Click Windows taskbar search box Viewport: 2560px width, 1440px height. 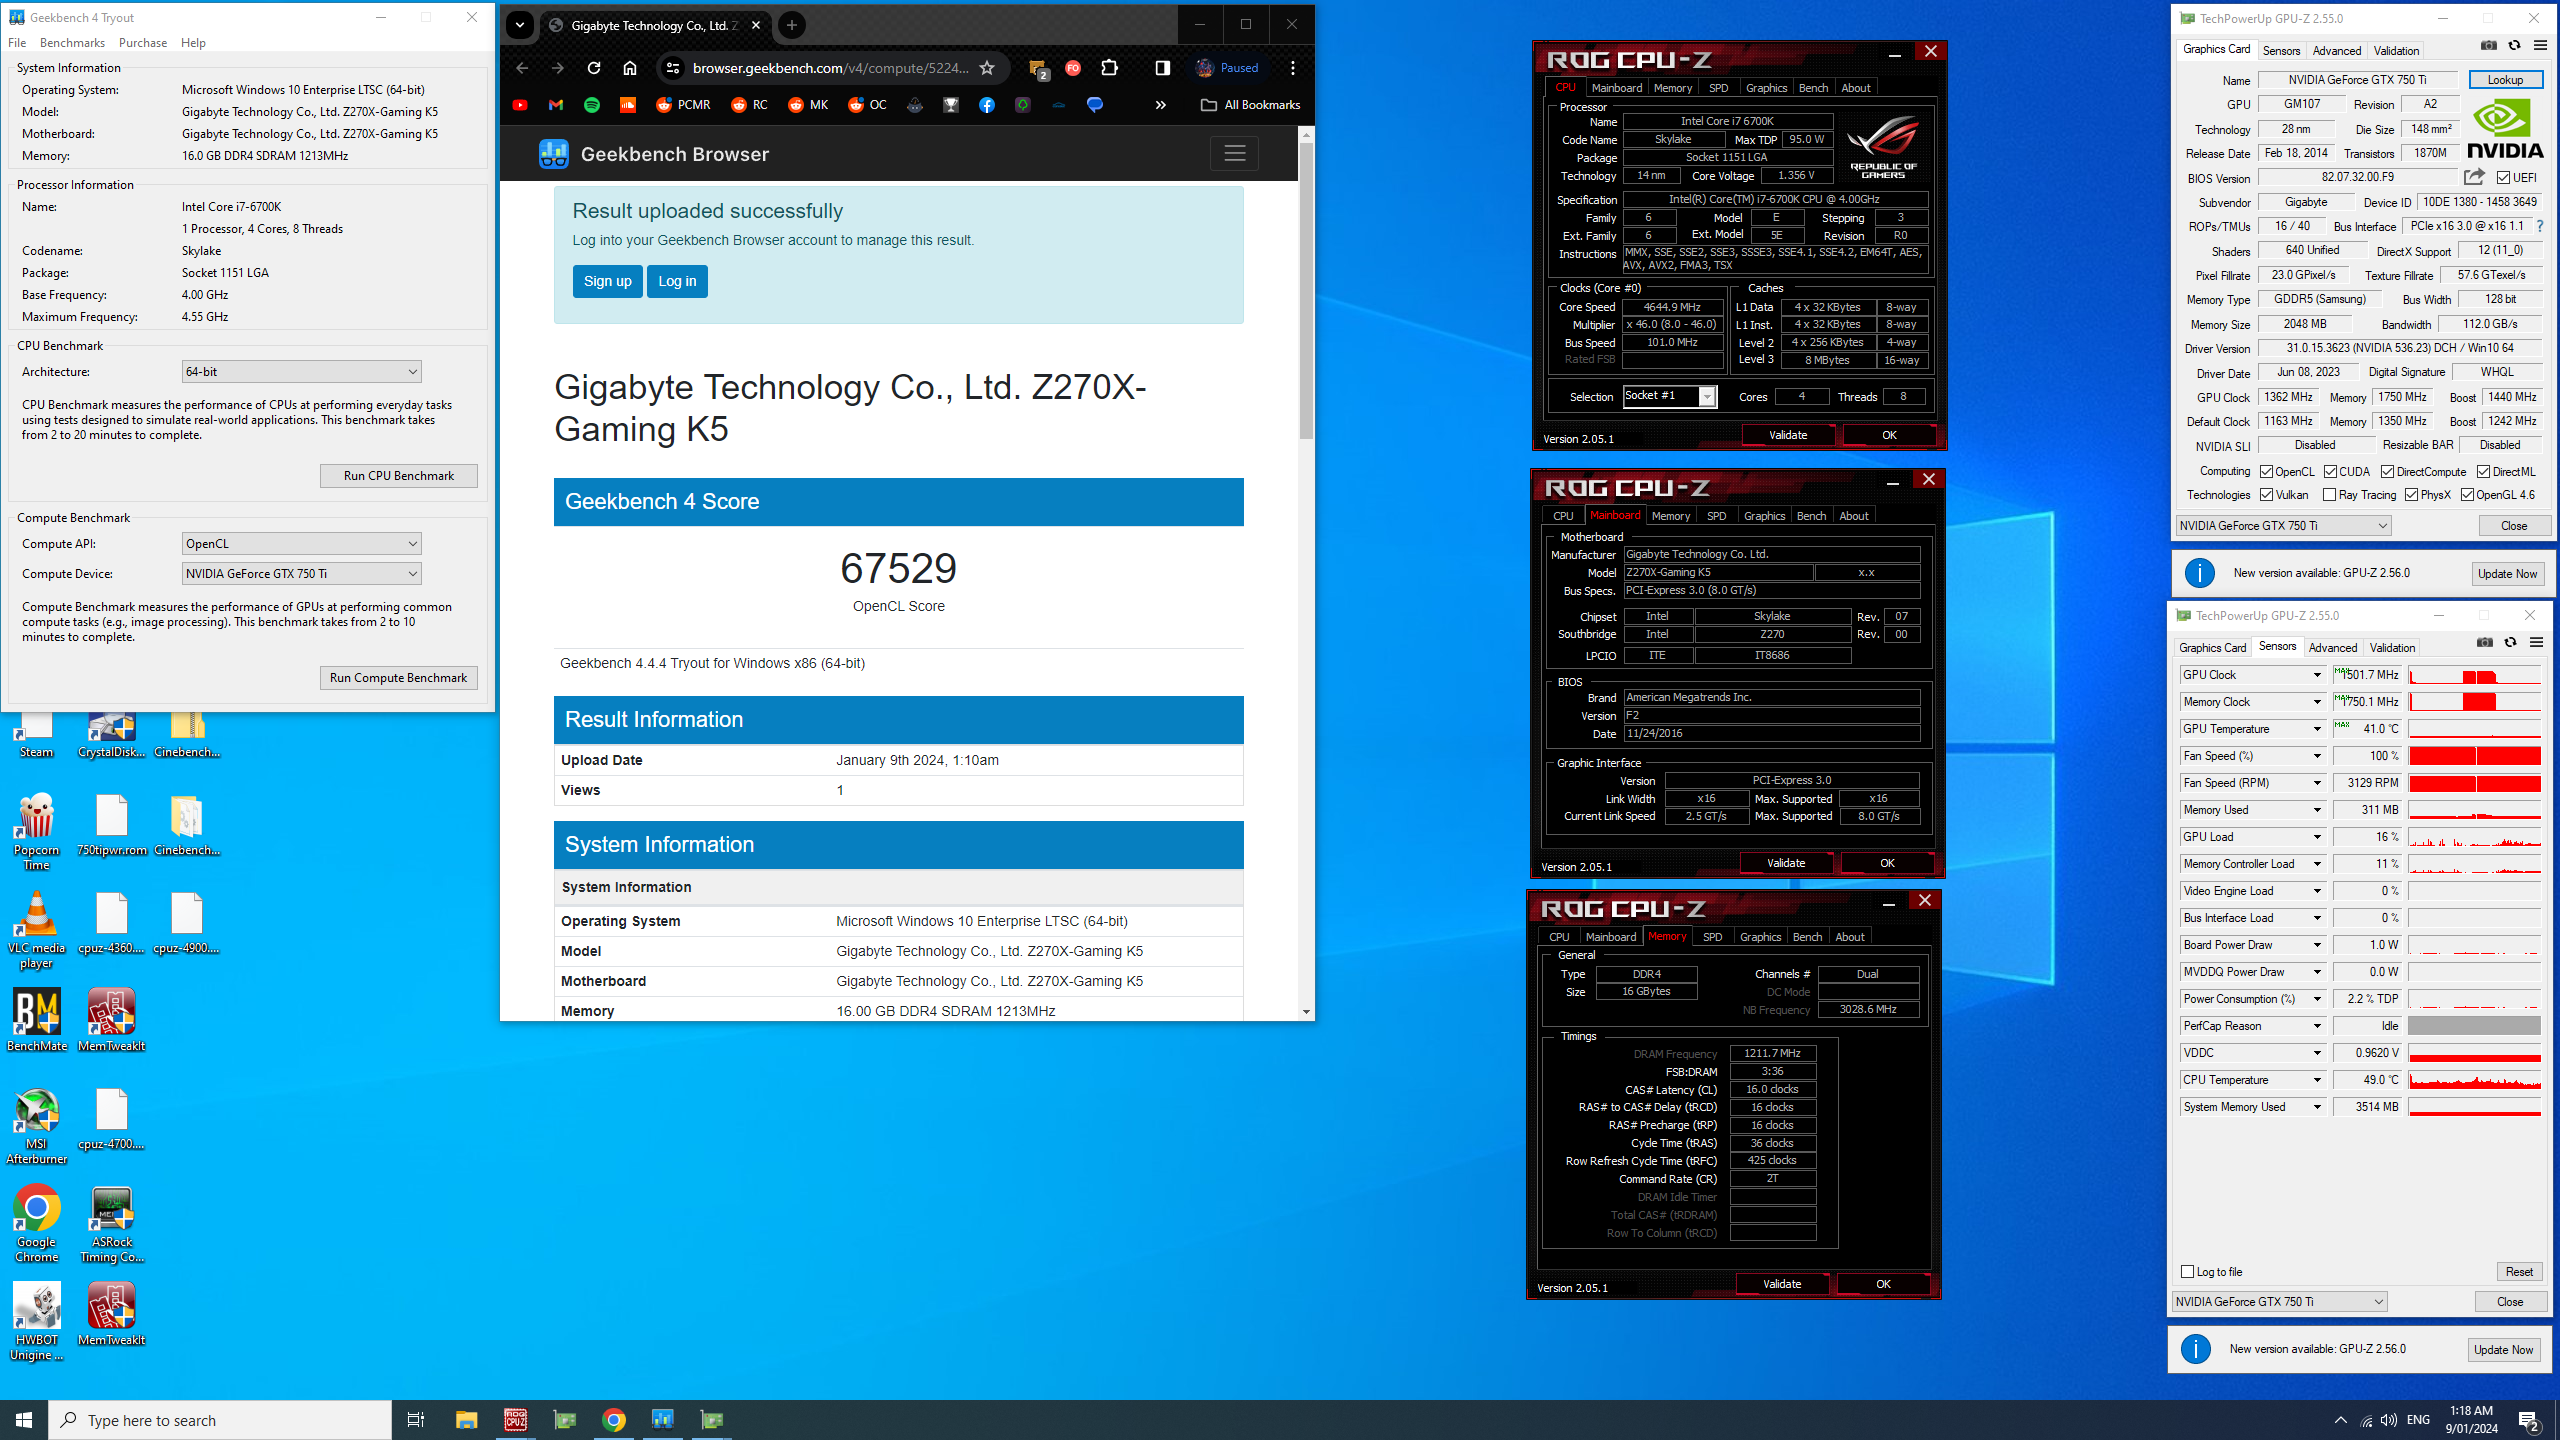tap(220, 1420)
